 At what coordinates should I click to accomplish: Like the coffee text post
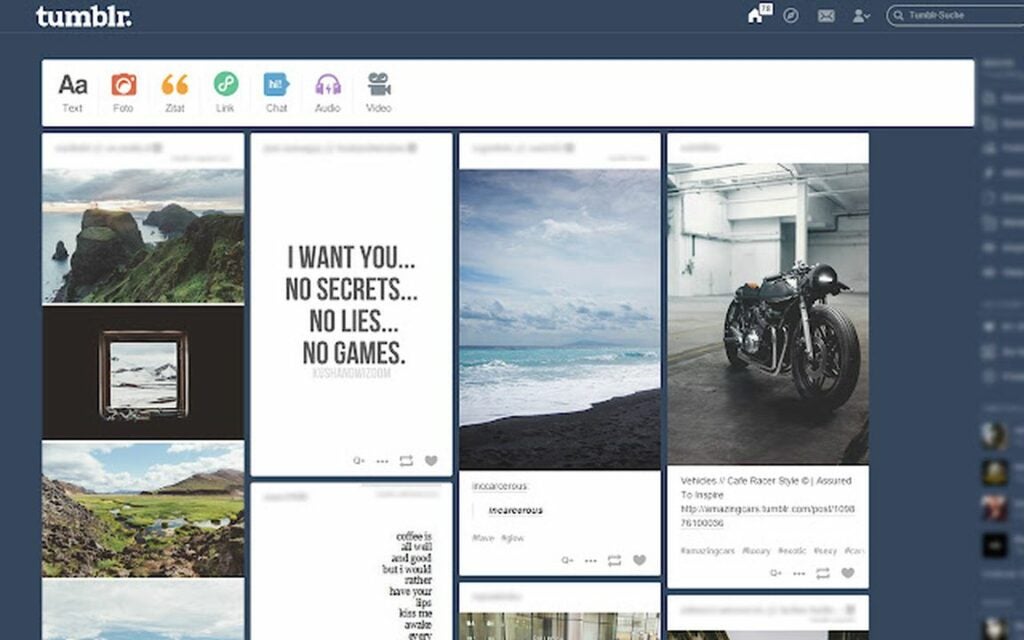tap(430, 637)
